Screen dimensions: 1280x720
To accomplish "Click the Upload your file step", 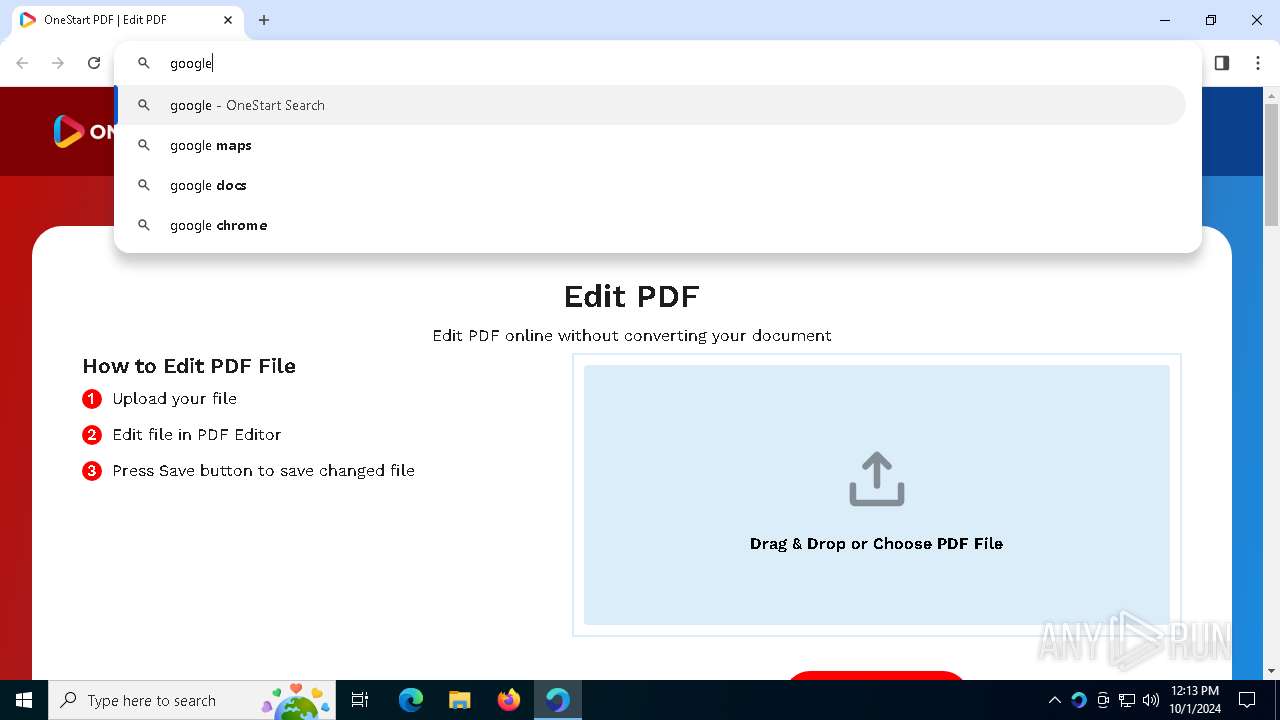I will point(174,398).
